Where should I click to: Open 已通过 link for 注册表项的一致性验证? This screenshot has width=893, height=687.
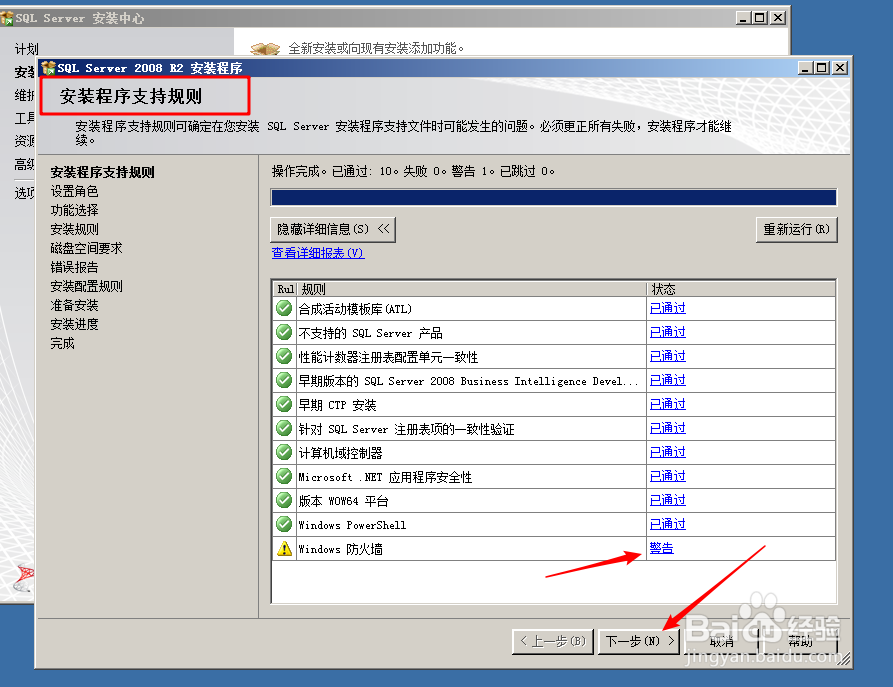click(667, 427)
